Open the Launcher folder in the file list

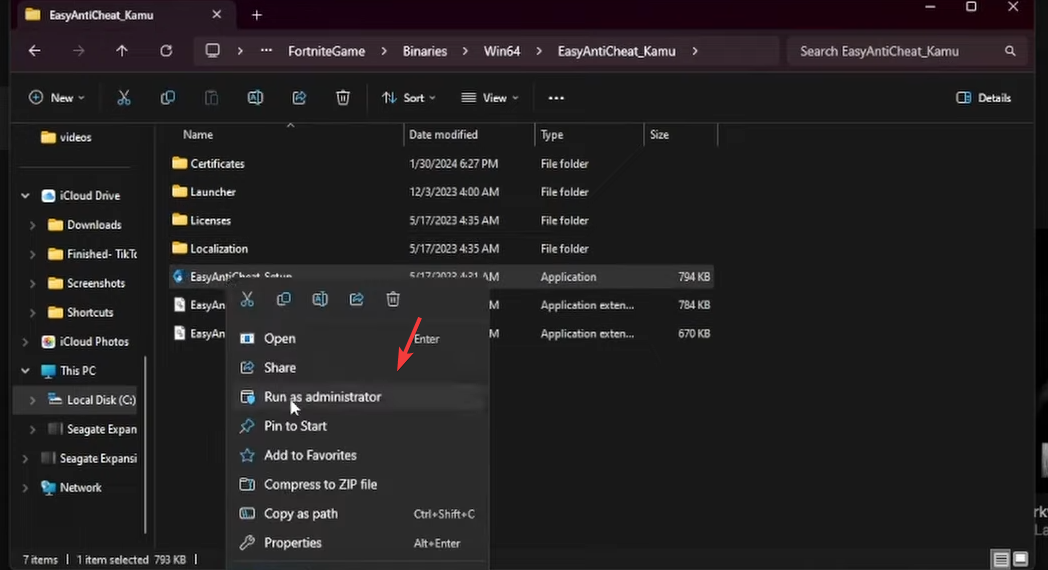coord(213,192)
